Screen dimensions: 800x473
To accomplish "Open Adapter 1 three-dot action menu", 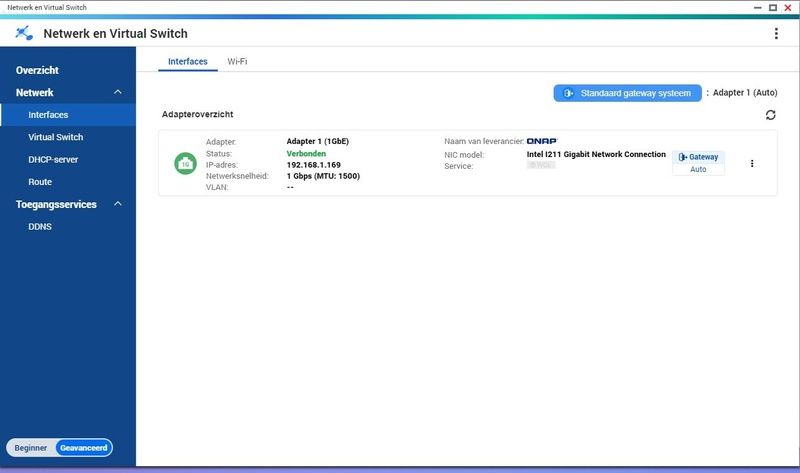I will point(752,163).
